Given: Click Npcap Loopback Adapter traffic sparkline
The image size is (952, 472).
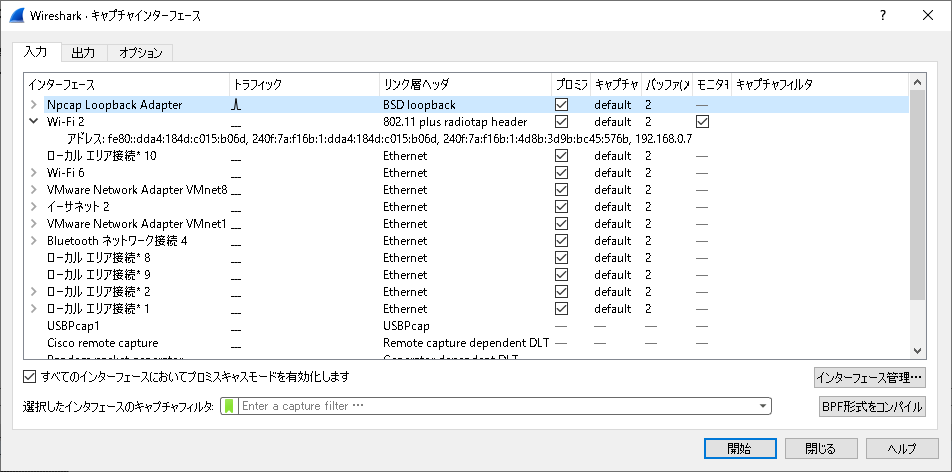Looking at the screenshot, I should 237,104.
